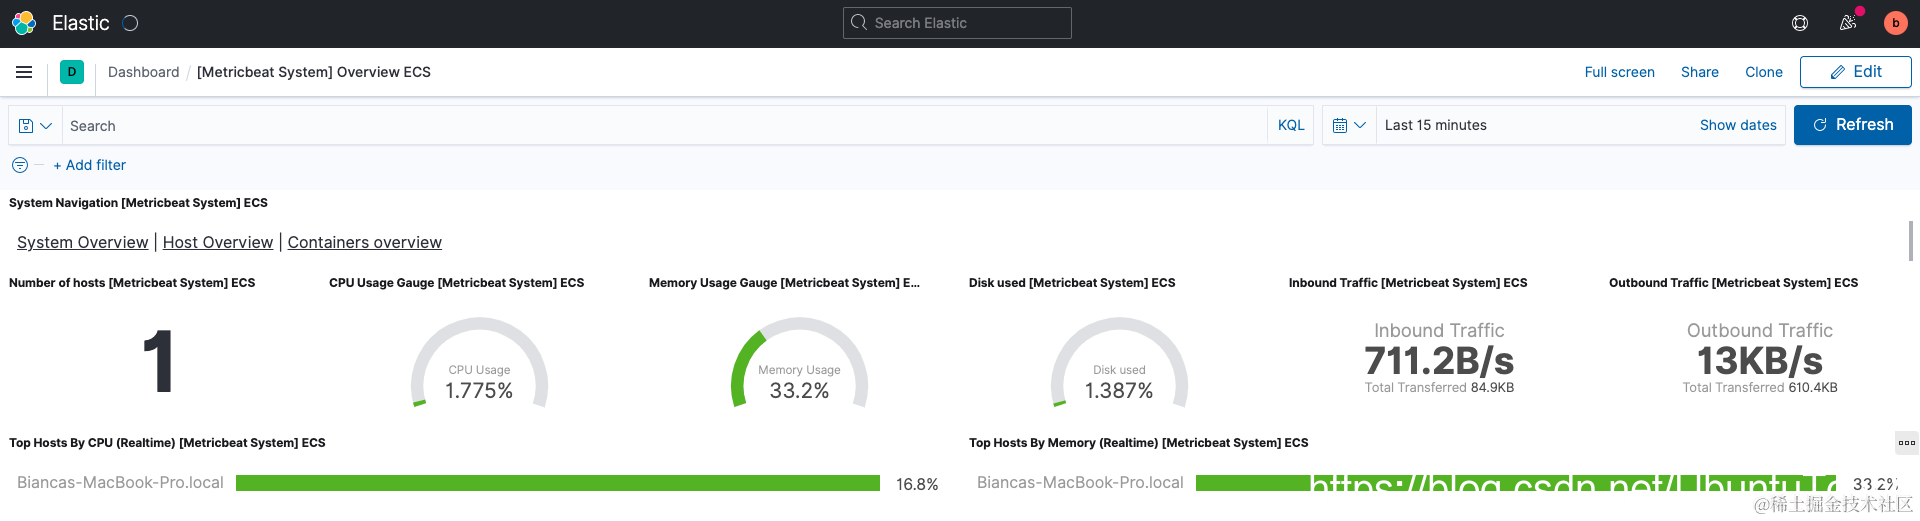Open the hamburger navigation menu
The width and height of the screenshot is (1920, 521).
coord(24,72)
